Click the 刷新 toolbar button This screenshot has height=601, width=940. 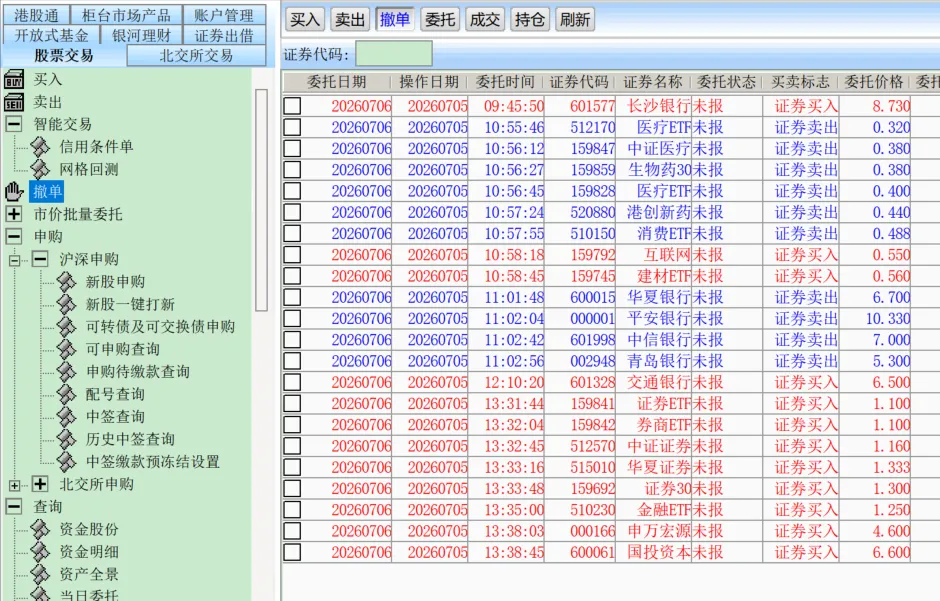[574, 20]
